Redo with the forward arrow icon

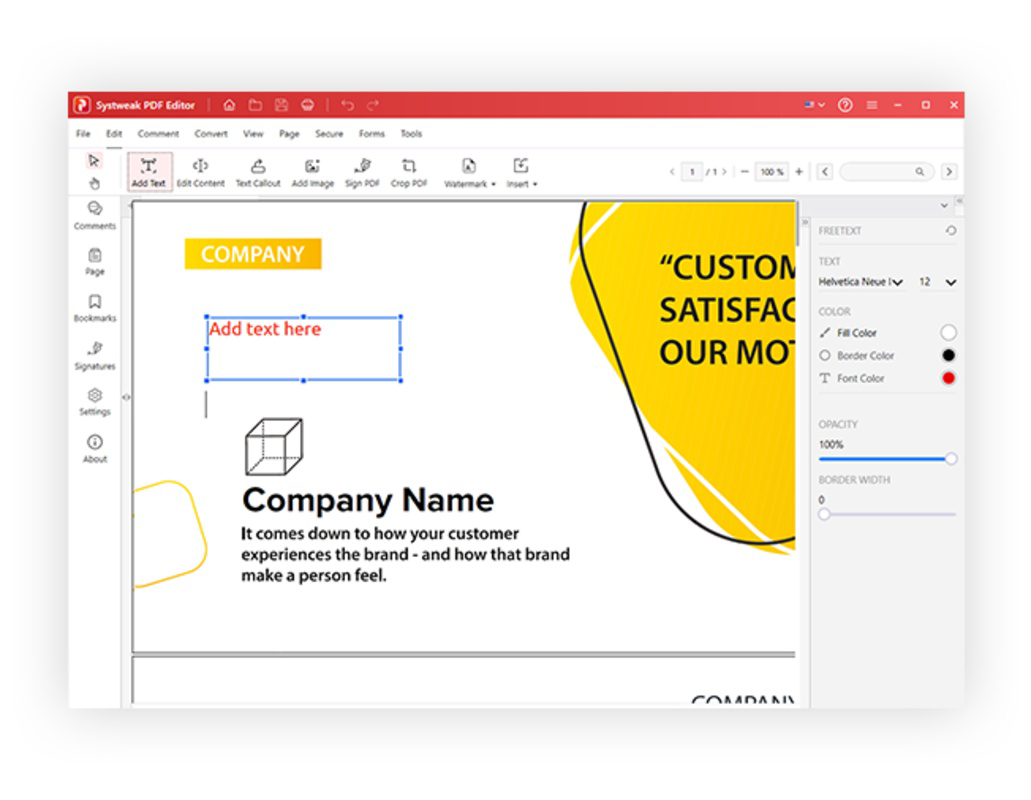373,105
